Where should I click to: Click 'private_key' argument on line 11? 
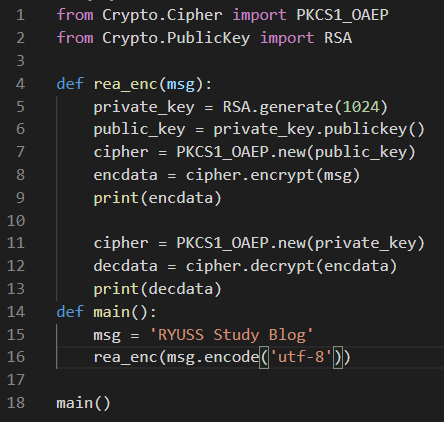click(365, 243)
